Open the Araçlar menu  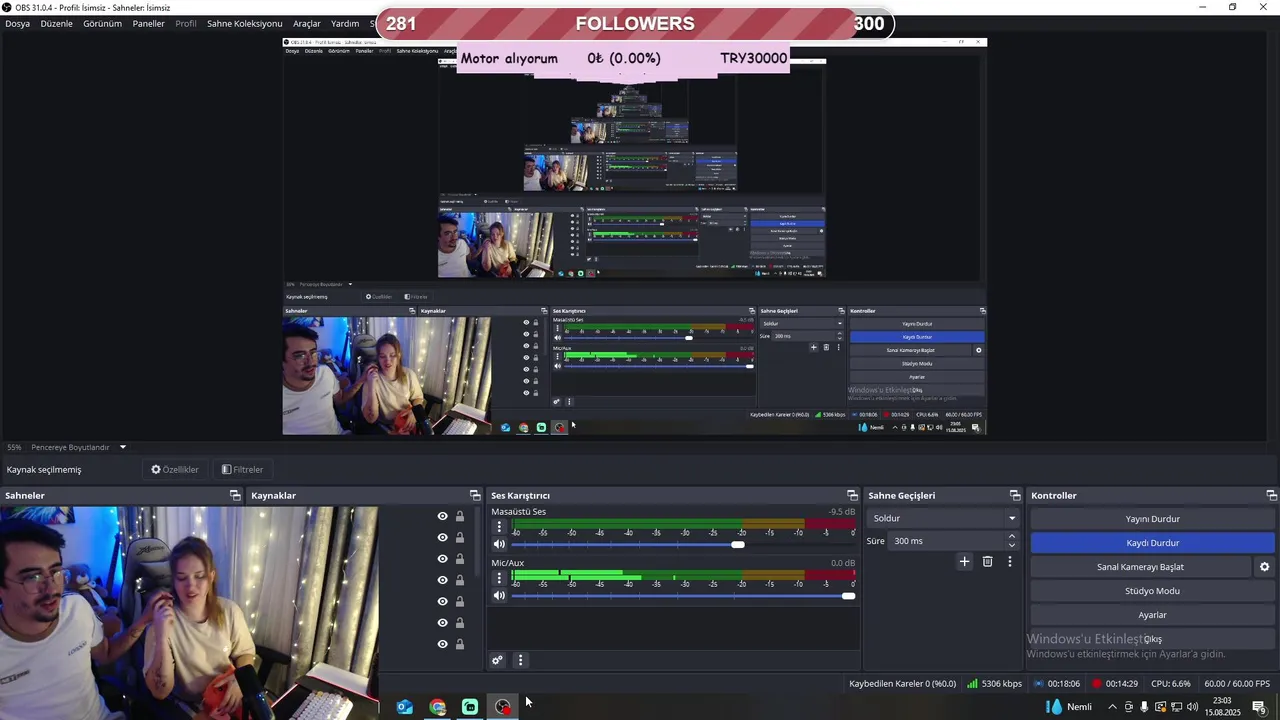point(306,23)
